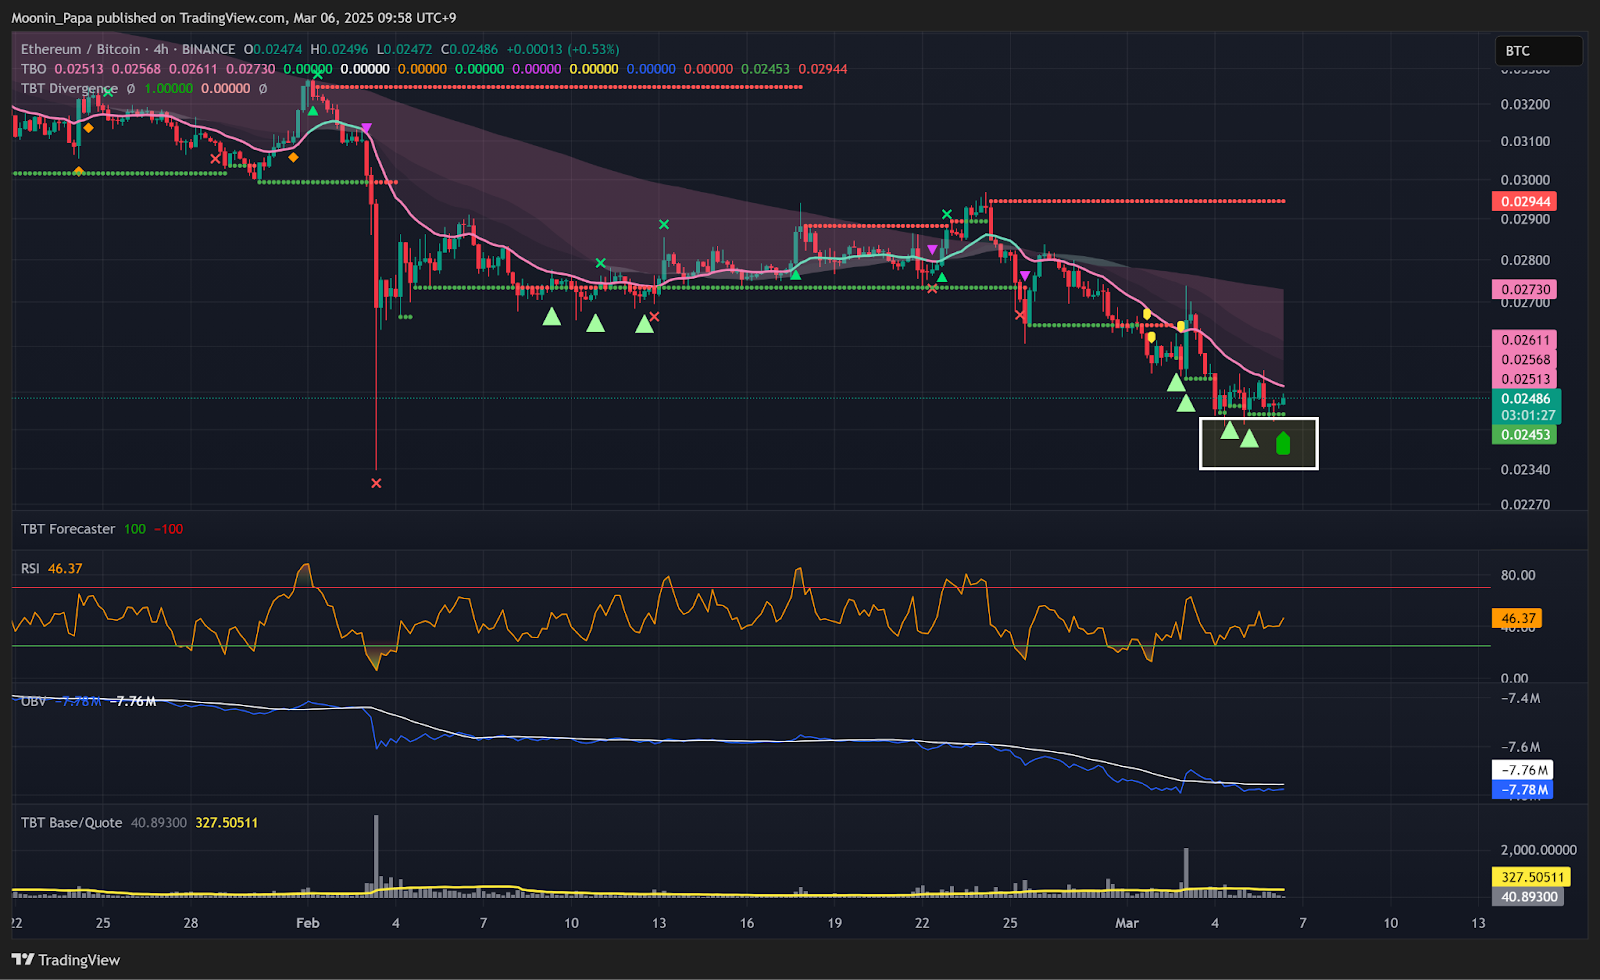Click the green X marker above the Feb 13 candle

click(x=663, y=224)
